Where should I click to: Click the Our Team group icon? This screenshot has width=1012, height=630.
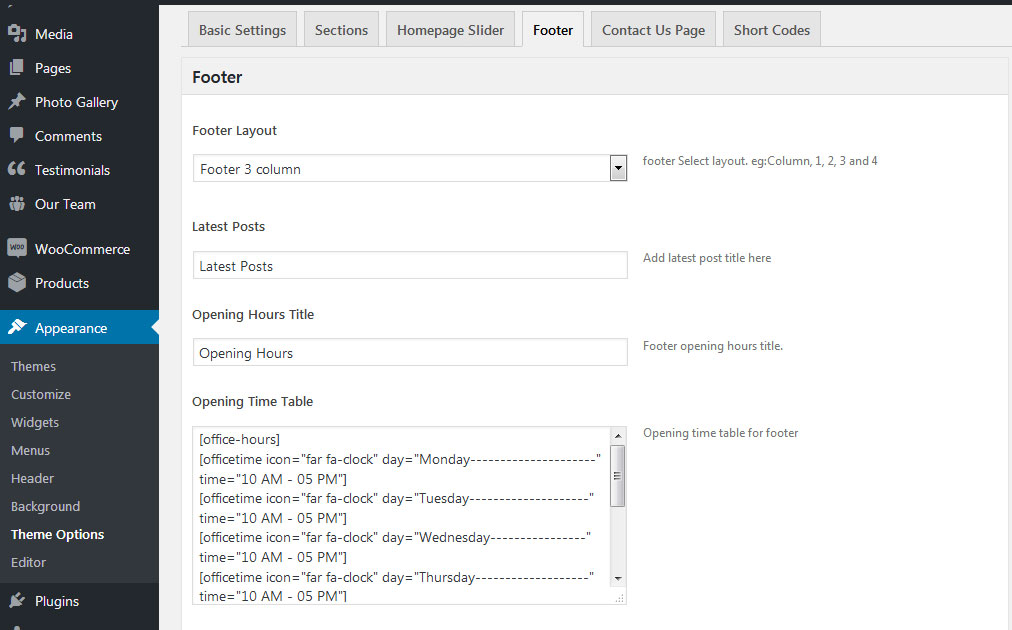pos(17,204)
